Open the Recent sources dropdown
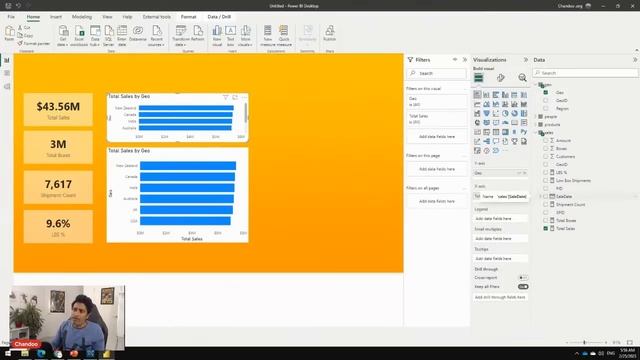 [x=156, y=36]
